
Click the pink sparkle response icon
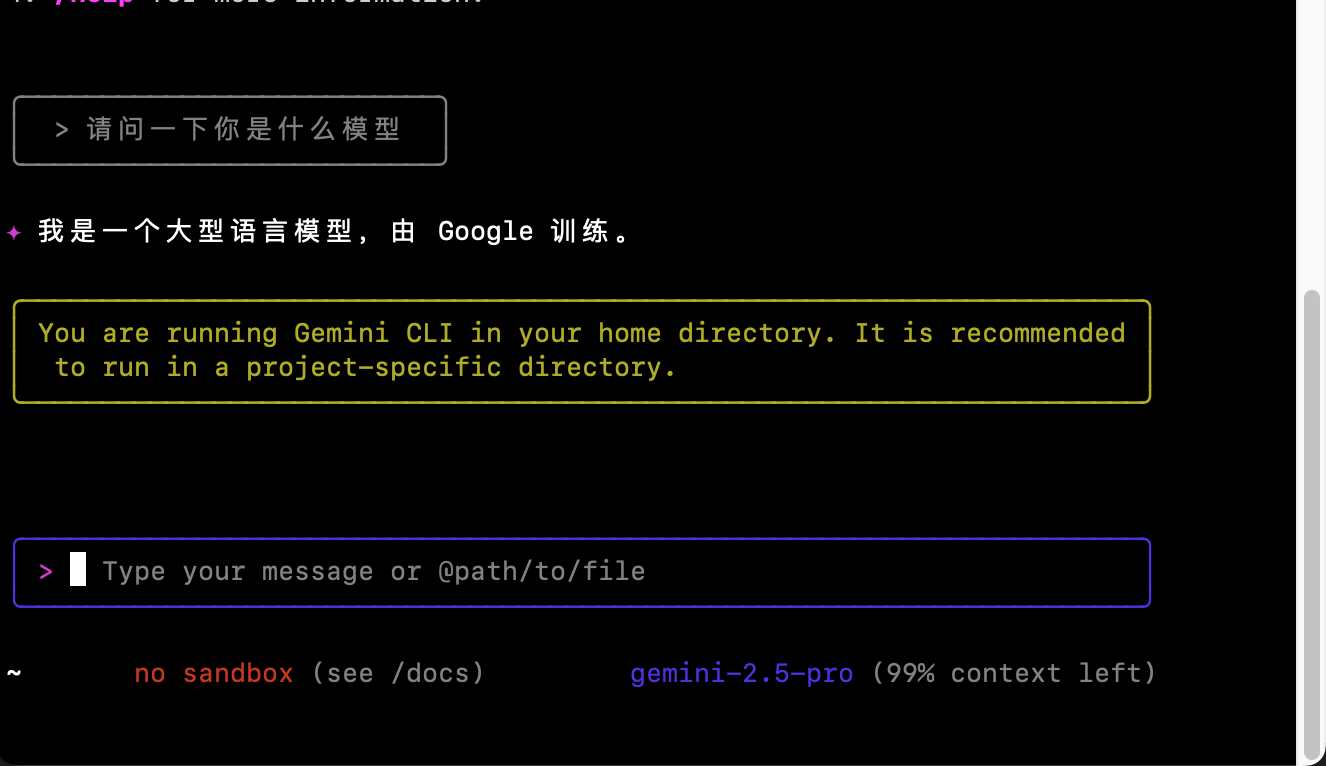pyautogui.click(x=14, y=233)
